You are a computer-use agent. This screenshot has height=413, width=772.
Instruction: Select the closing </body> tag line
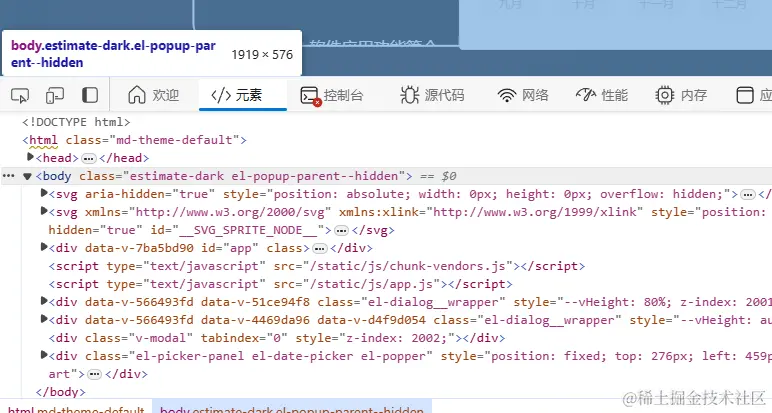61,392
